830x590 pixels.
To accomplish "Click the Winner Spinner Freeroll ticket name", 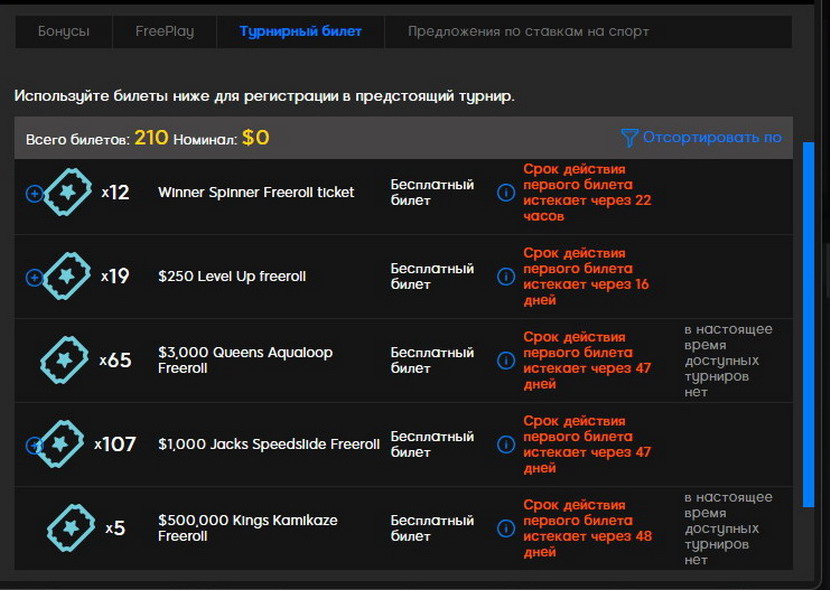I will tap(256, 193).
